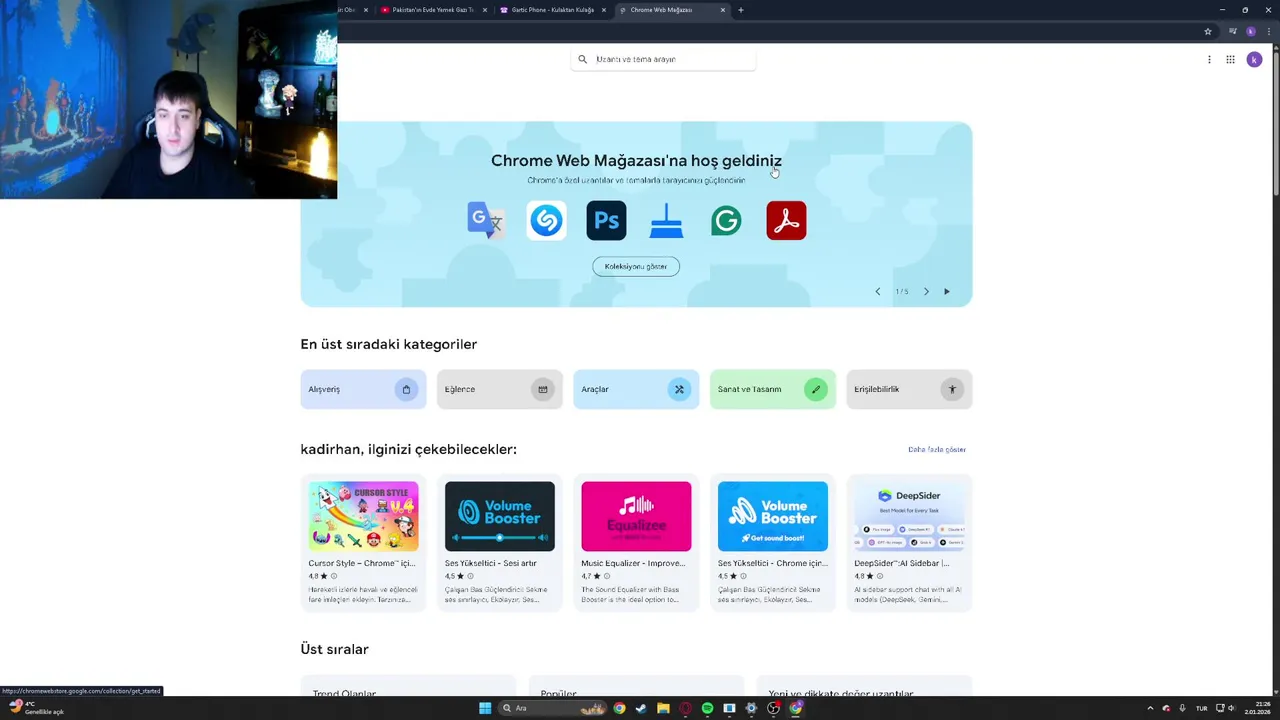
Task: Open Chrome browser menu
Action: click(x=1267, y=31)
